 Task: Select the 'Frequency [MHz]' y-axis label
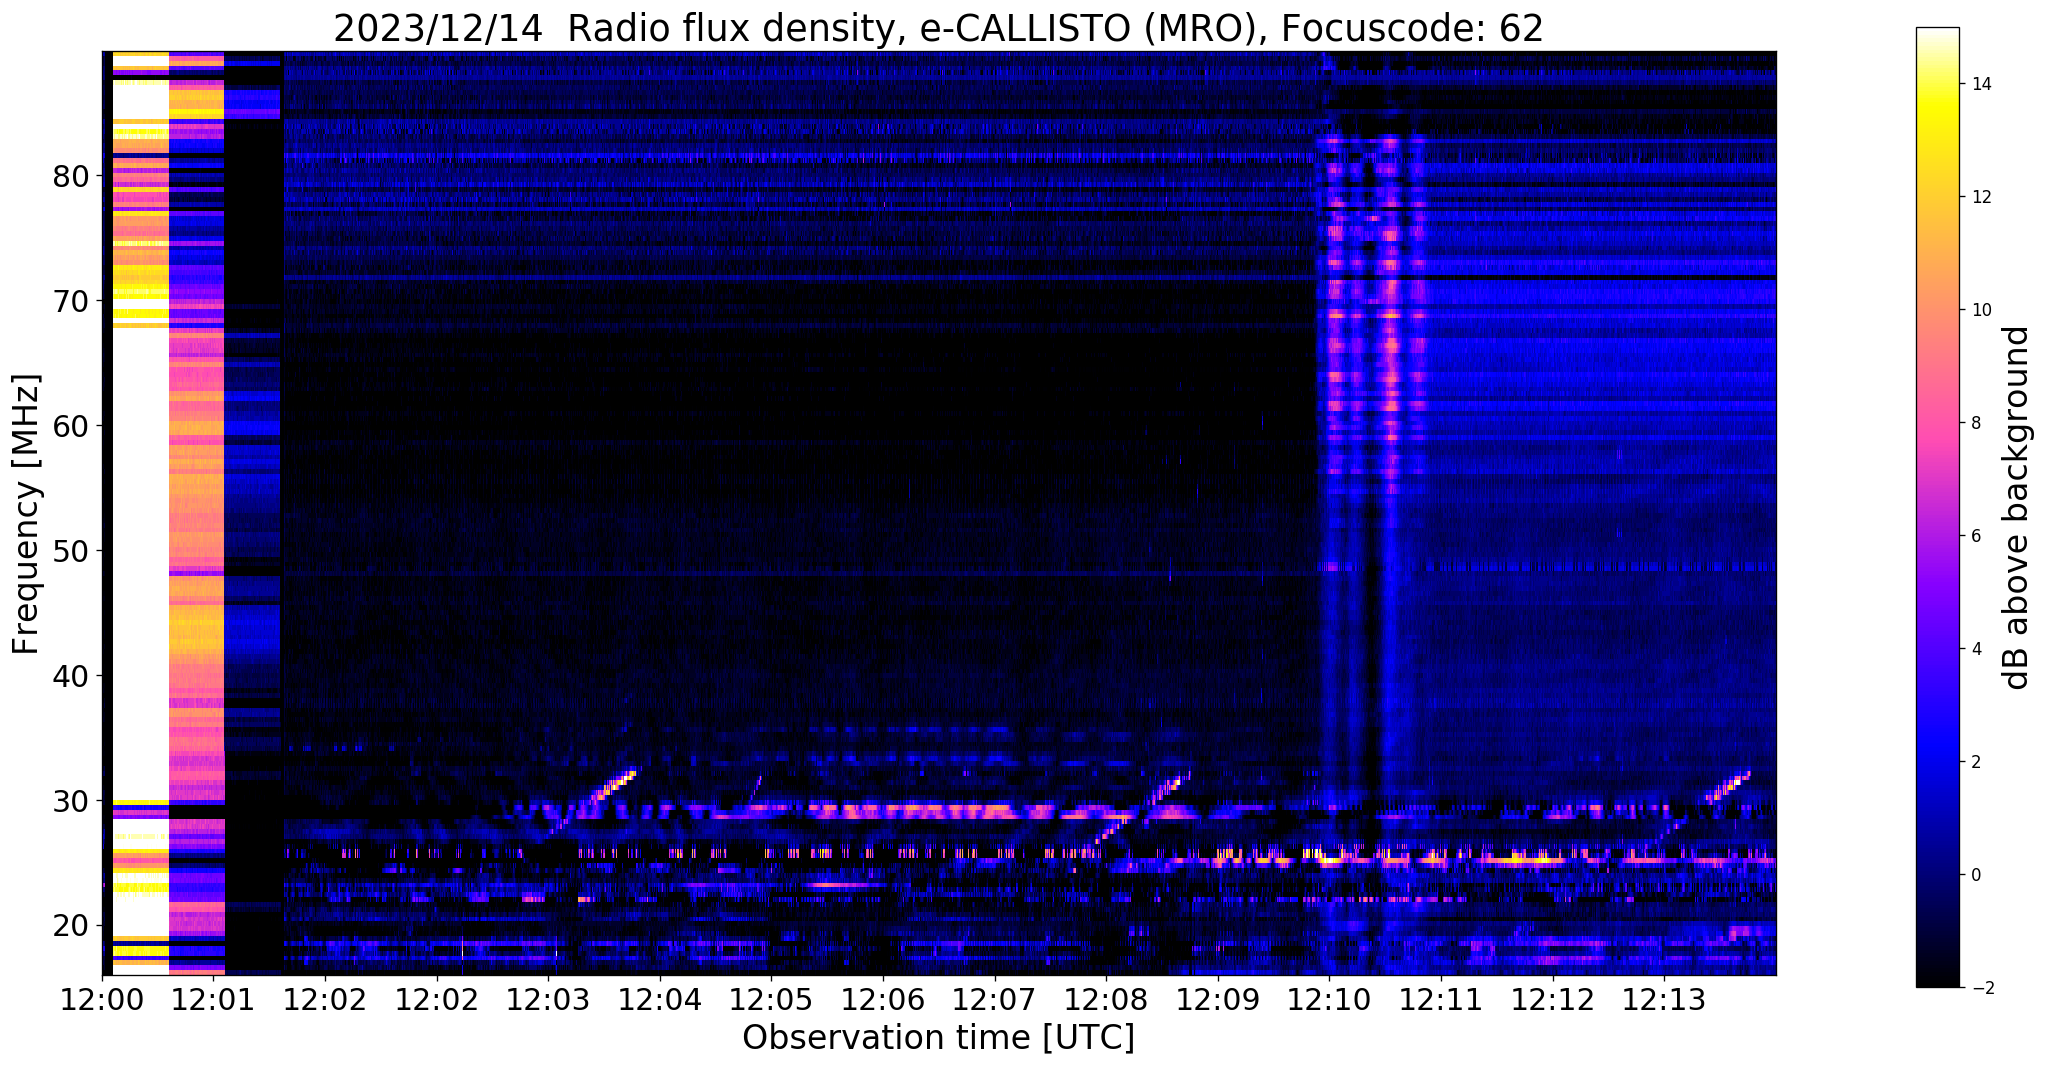point(26,514)
